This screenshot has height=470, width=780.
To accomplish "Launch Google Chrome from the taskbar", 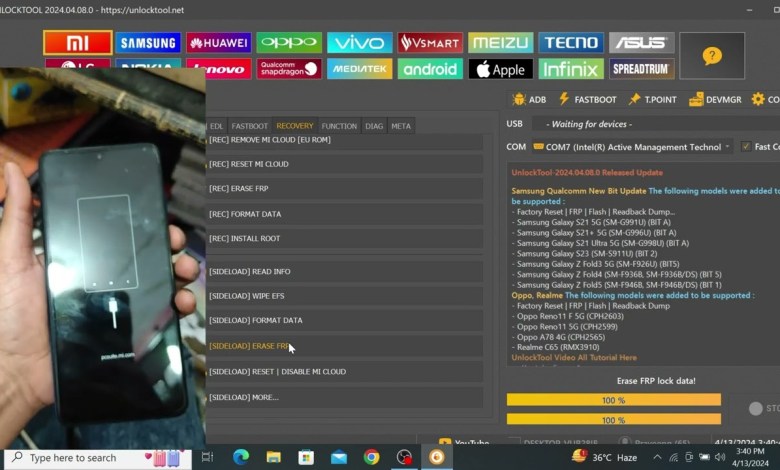I will point(372,457).
